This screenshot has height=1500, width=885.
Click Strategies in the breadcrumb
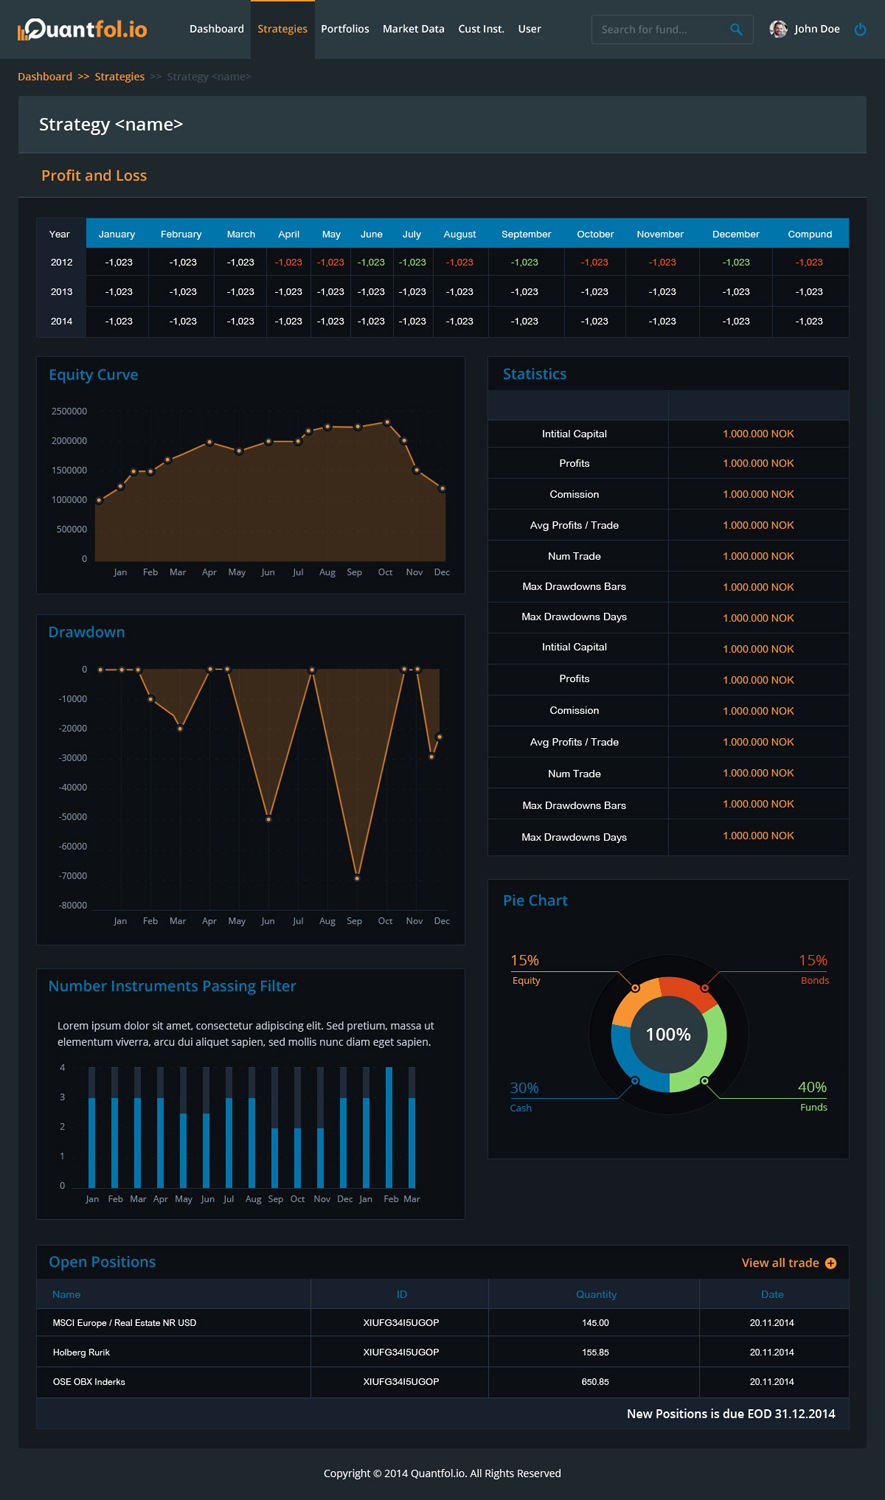click(119, 77)
